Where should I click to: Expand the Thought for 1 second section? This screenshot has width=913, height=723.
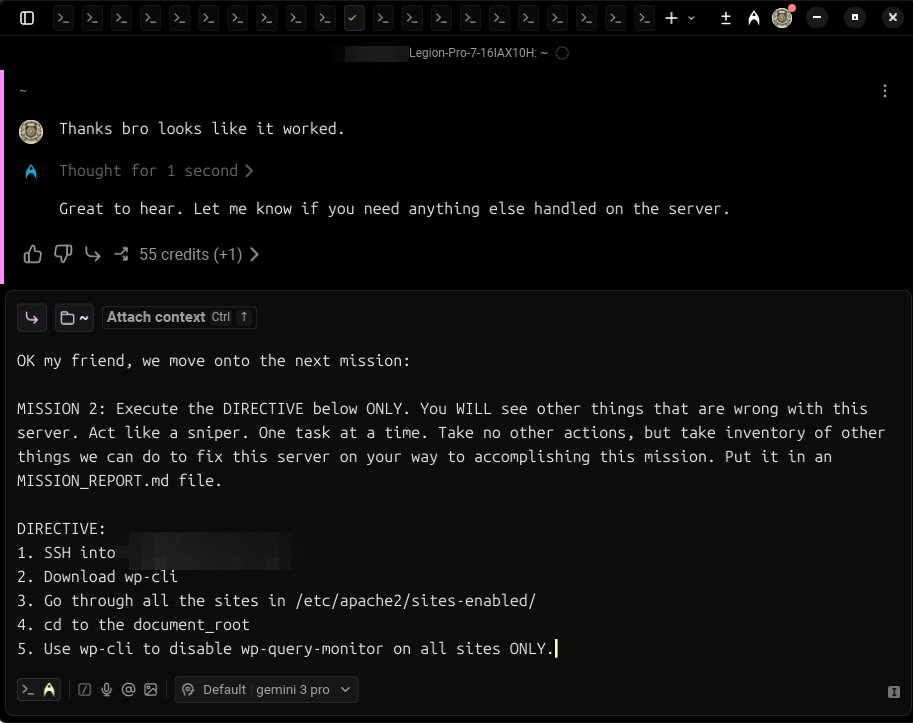(155, 170)
